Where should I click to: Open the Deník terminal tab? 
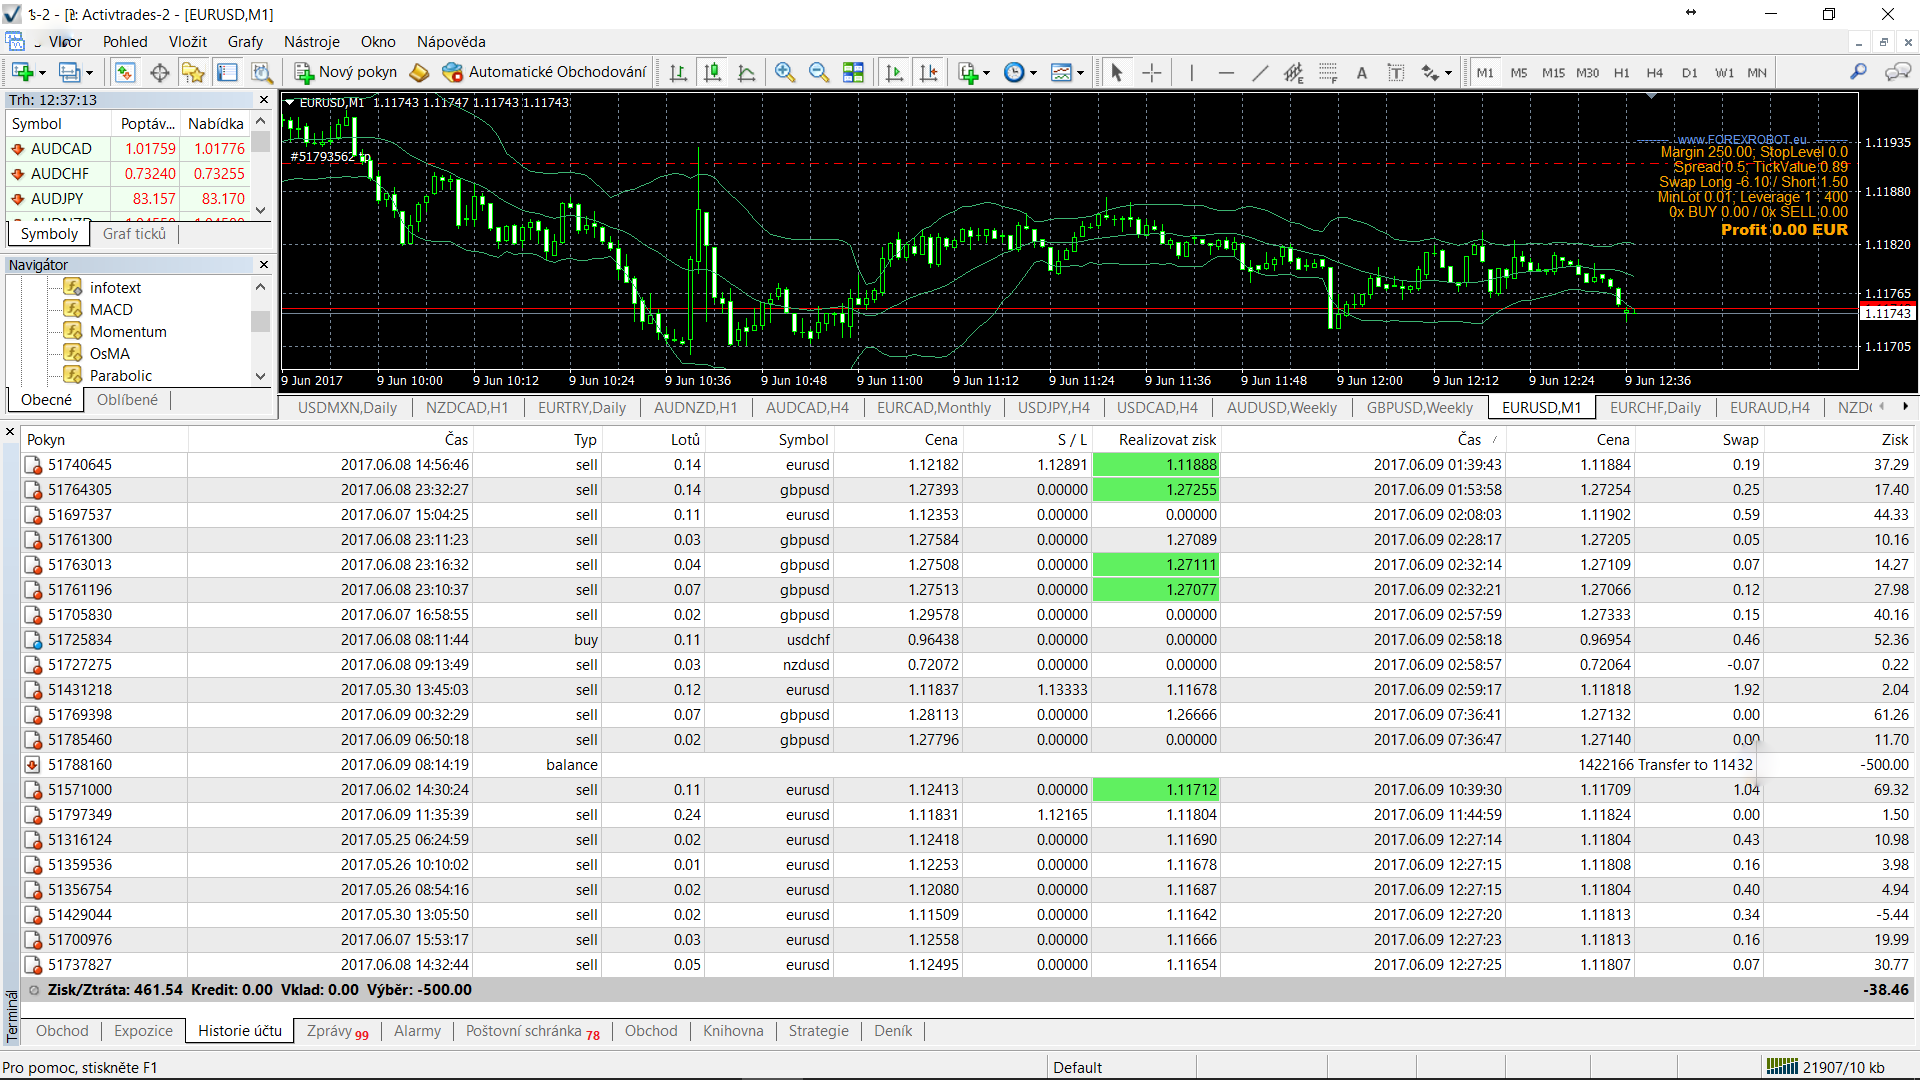pyautogui.click(x=892, y=1031)
